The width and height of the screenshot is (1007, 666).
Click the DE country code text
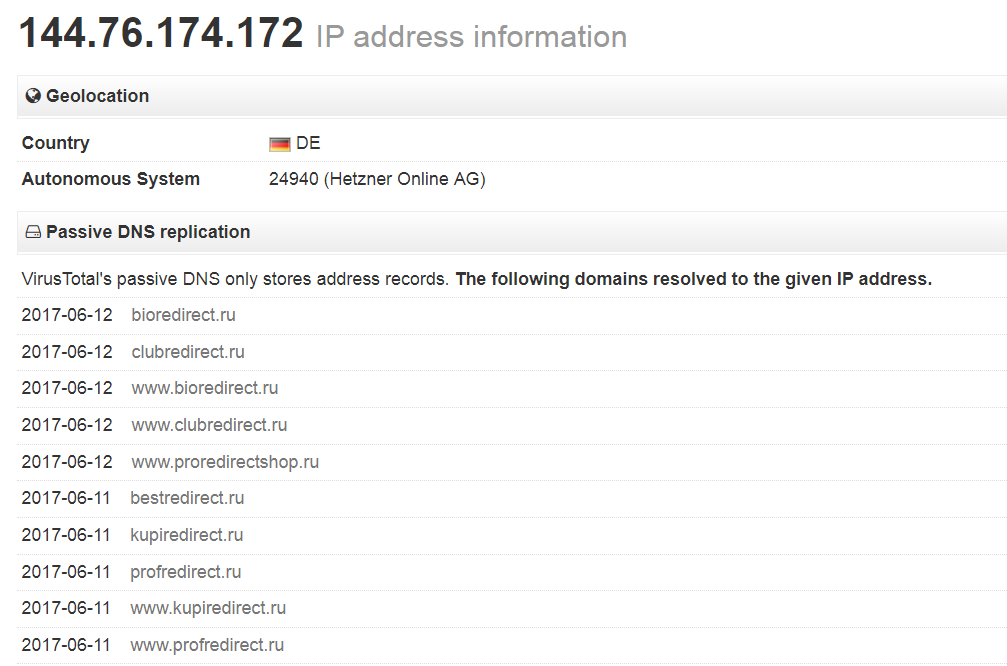(x=308, y=143)
